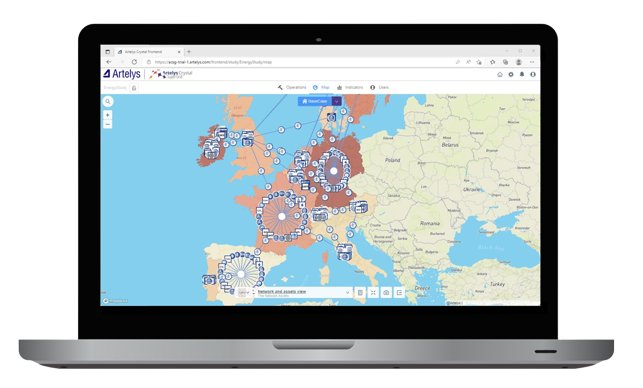The image size is (643, 388).
Task: Open the Operations tab
Action: (292, 87)
